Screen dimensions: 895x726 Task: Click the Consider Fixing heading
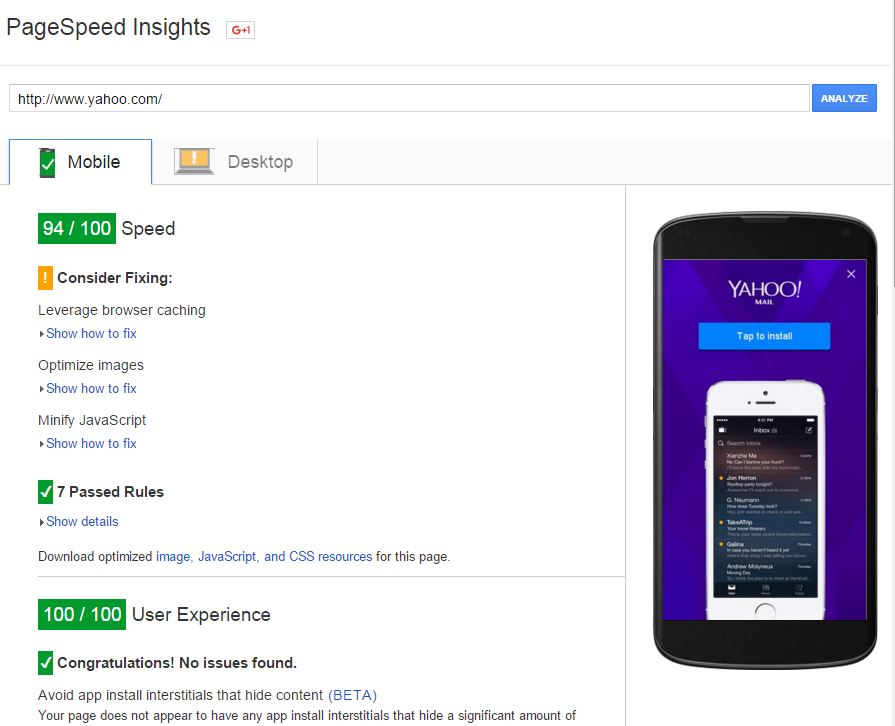pos(115,278)
